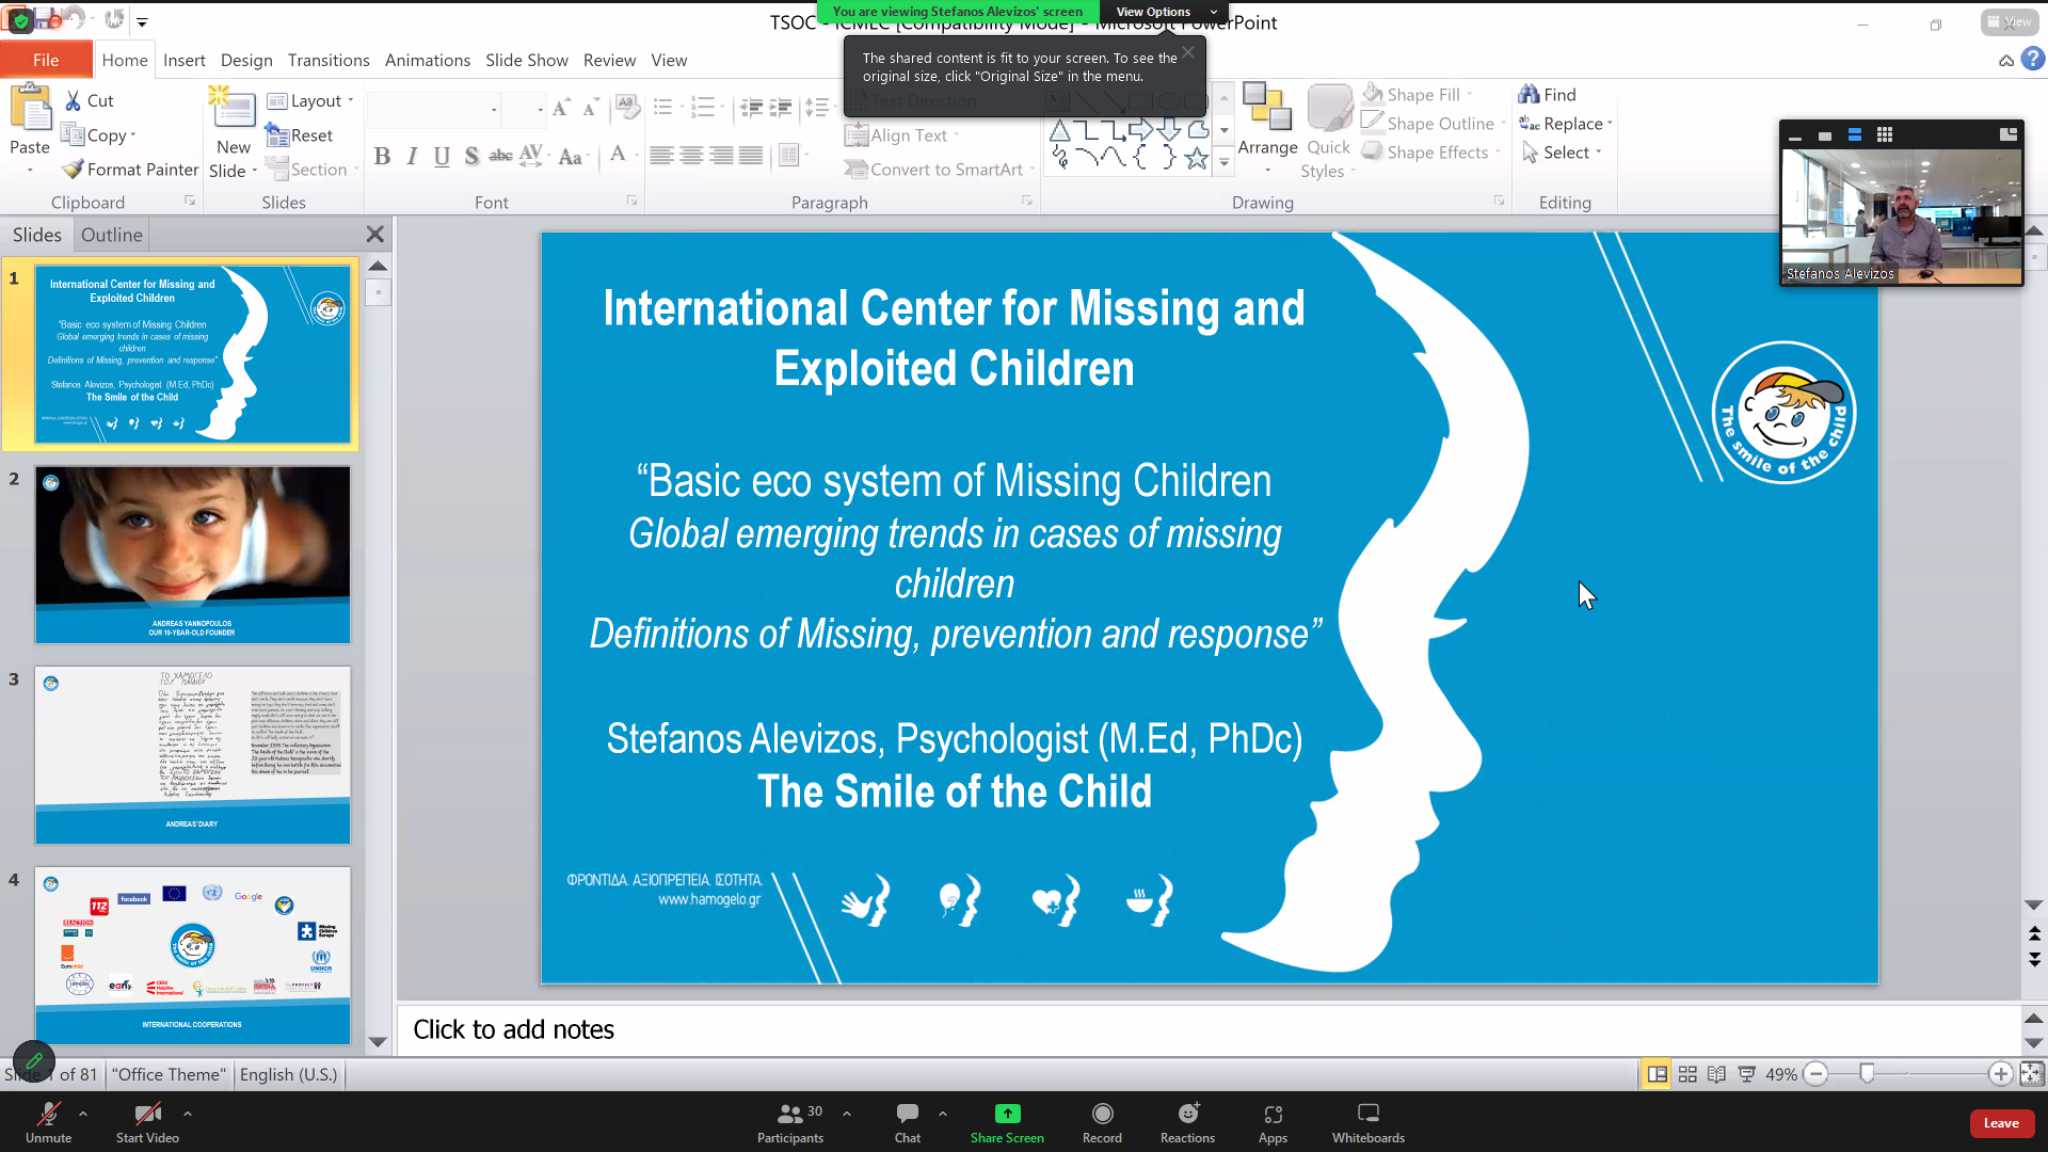The height and width of the screenshot is (1152, 2048).
Task: Click the Change Case button
Action: click(572, 156)
